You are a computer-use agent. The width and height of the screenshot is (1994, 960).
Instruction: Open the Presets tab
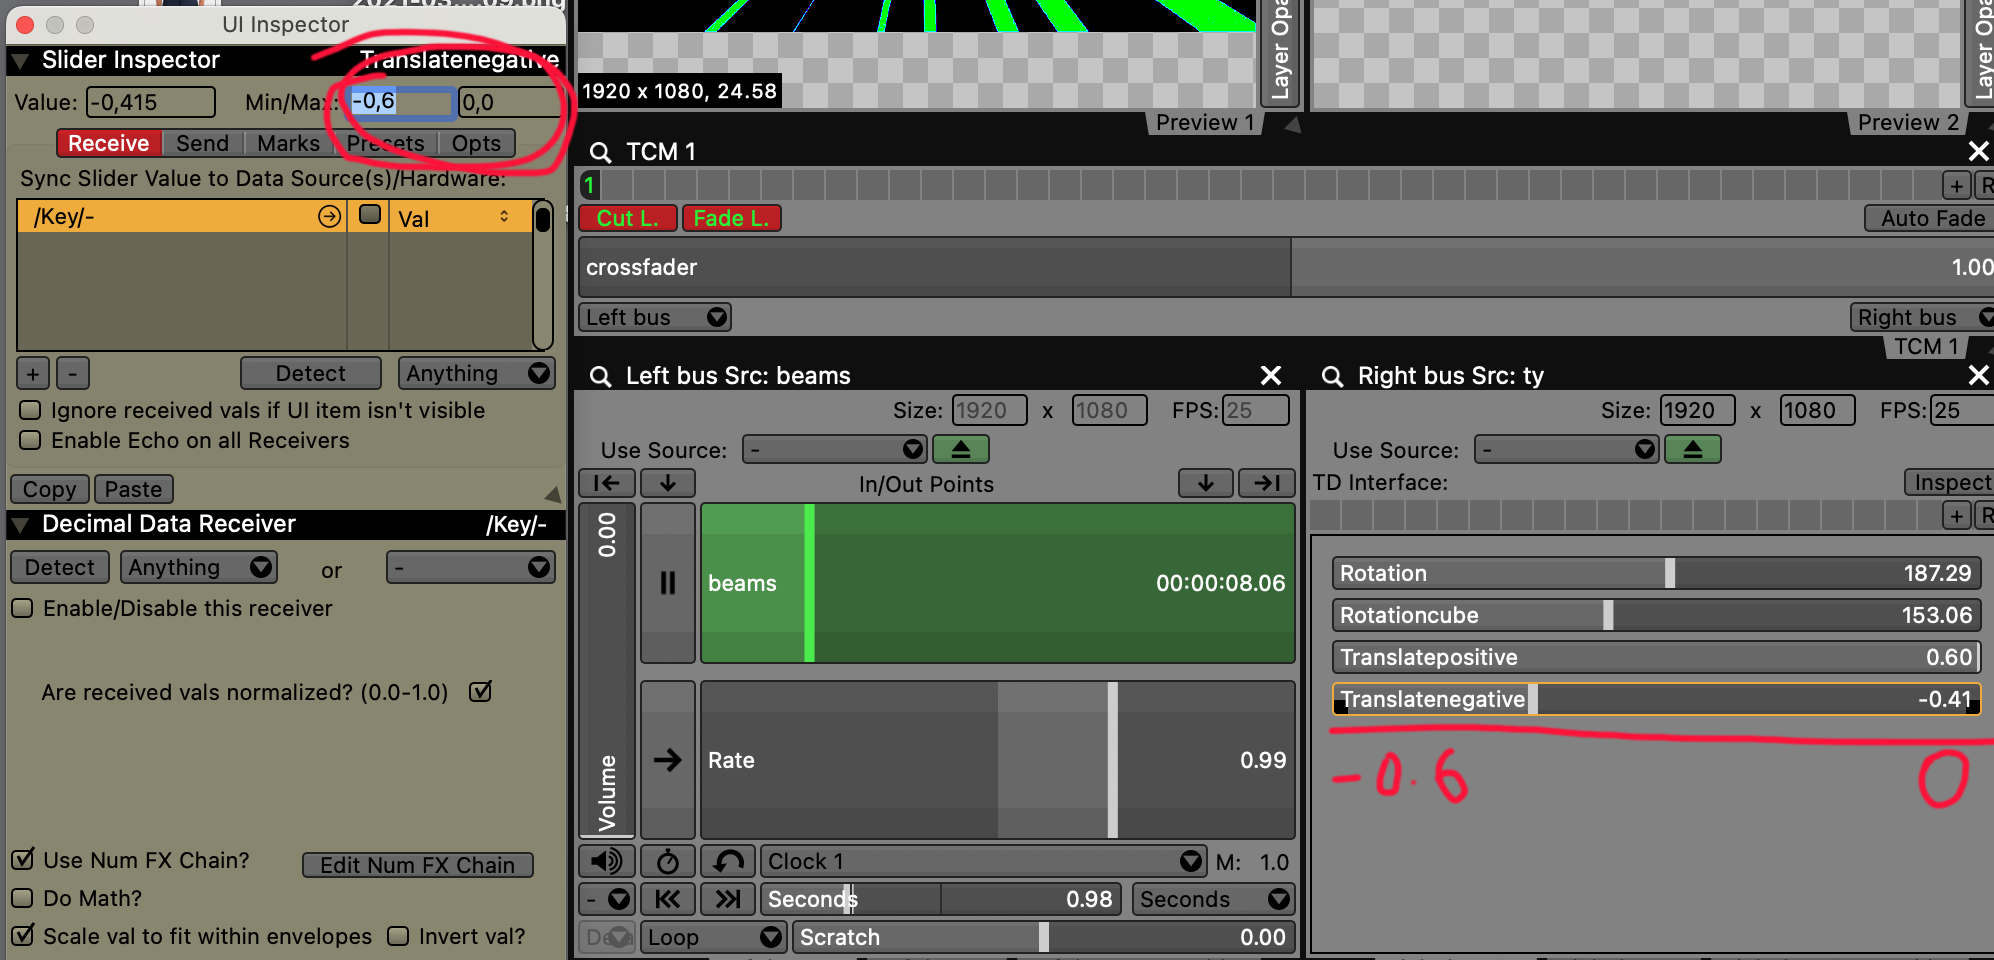(386, 144)
